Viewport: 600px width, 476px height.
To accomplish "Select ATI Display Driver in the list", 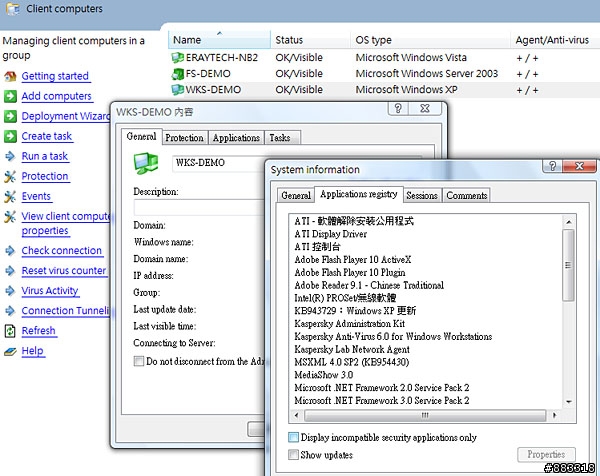I will click(x=331, y=234).
